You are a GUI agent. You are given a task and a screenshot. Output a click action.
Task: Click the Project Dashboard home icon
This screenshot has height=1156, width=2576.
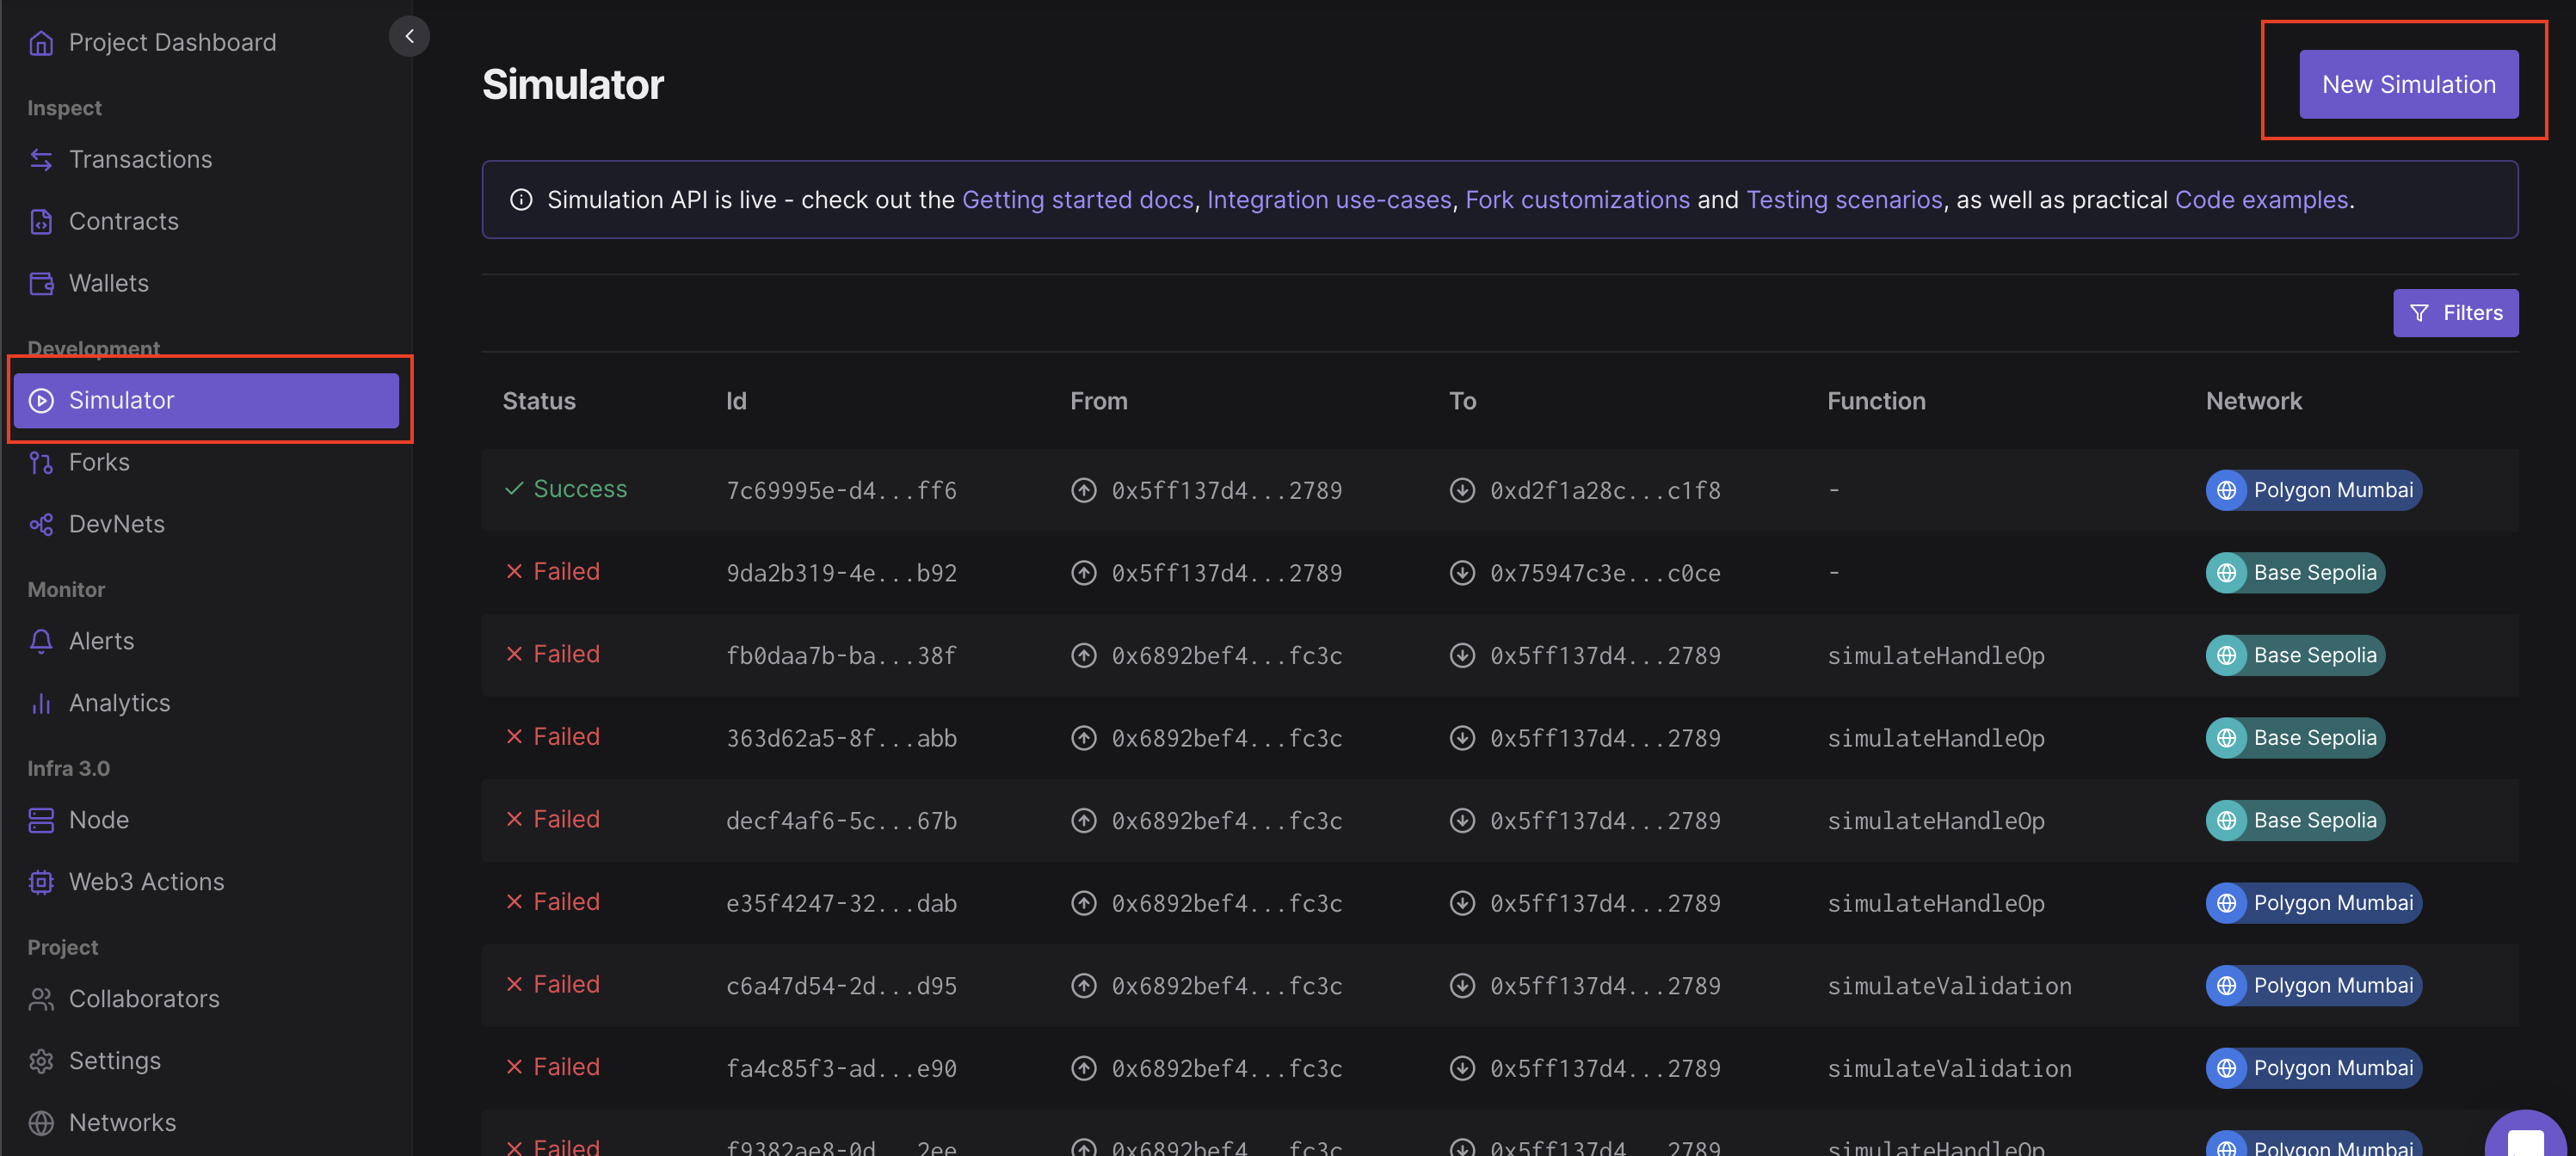coord(41,43)
